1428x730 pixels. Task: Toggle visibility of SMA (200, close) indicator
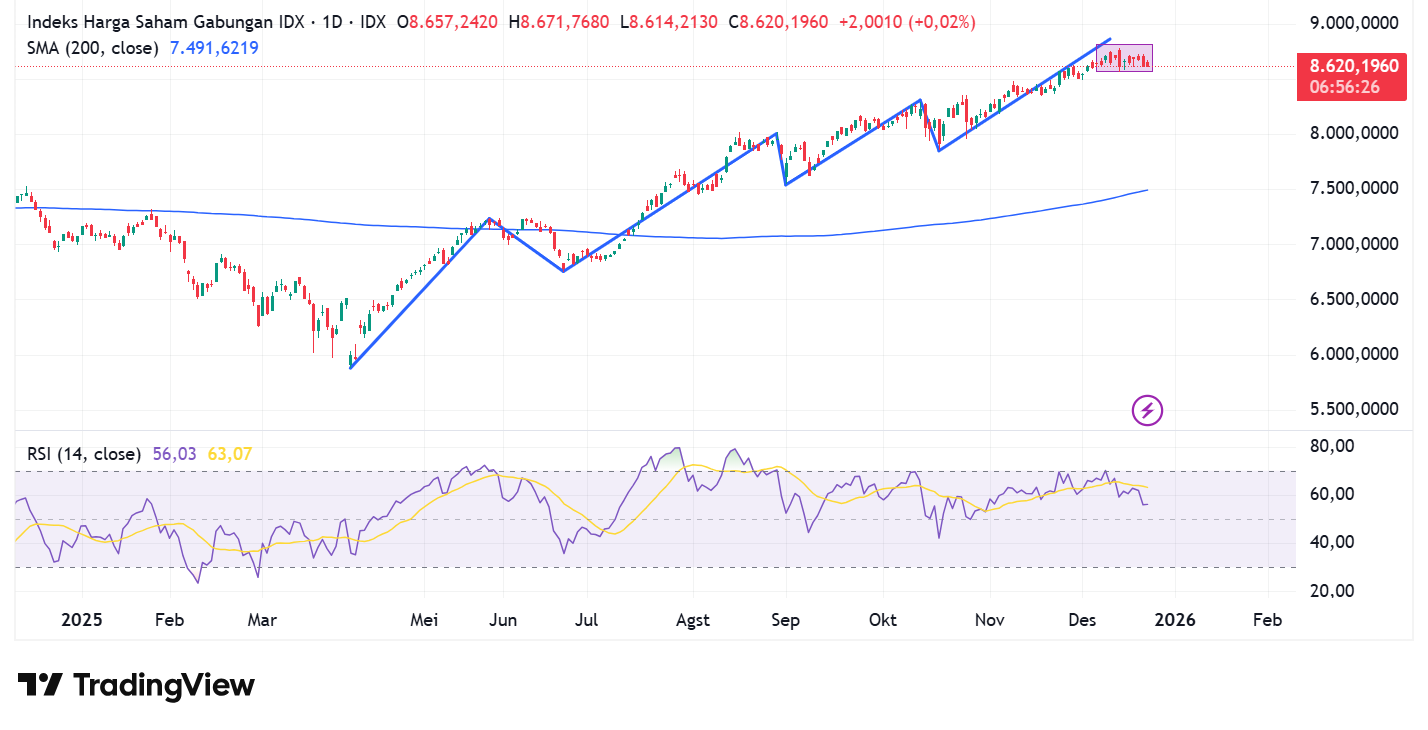click(x=93, y=47)
